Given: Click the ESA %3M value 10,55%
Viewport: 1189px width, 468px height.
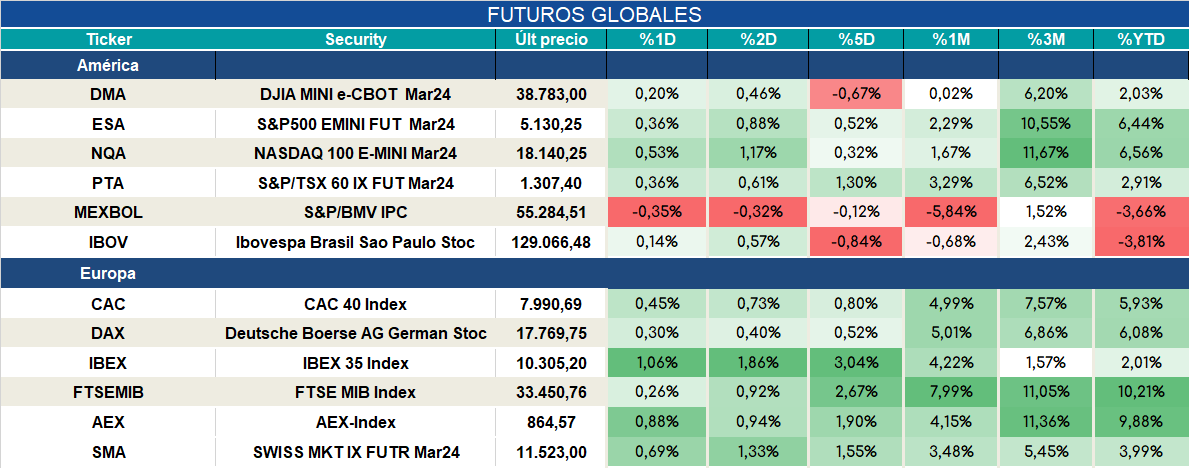Looking at the screenshot, I should [x=1046, y=124].
